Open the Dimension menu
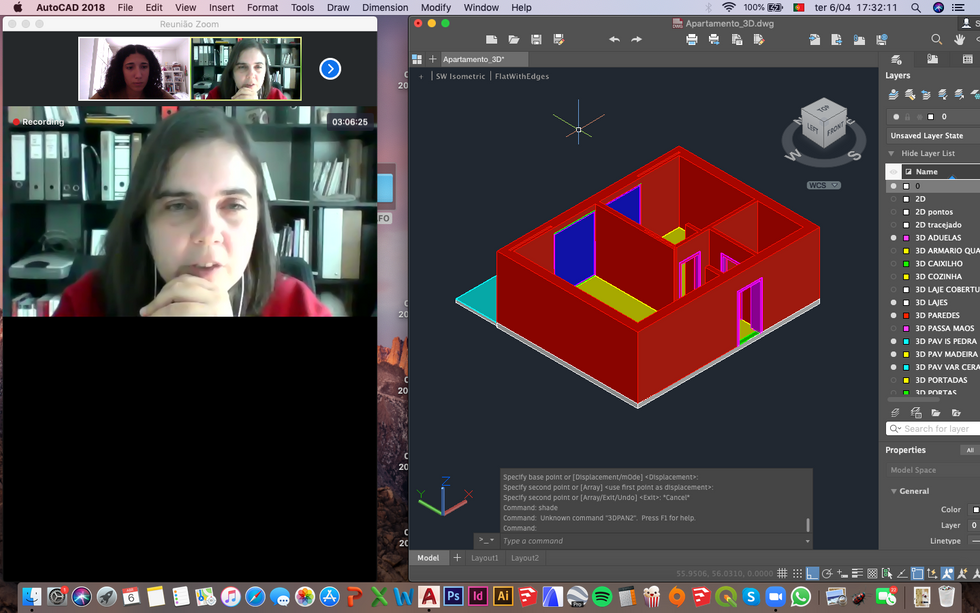 click(x=385, y=7)
